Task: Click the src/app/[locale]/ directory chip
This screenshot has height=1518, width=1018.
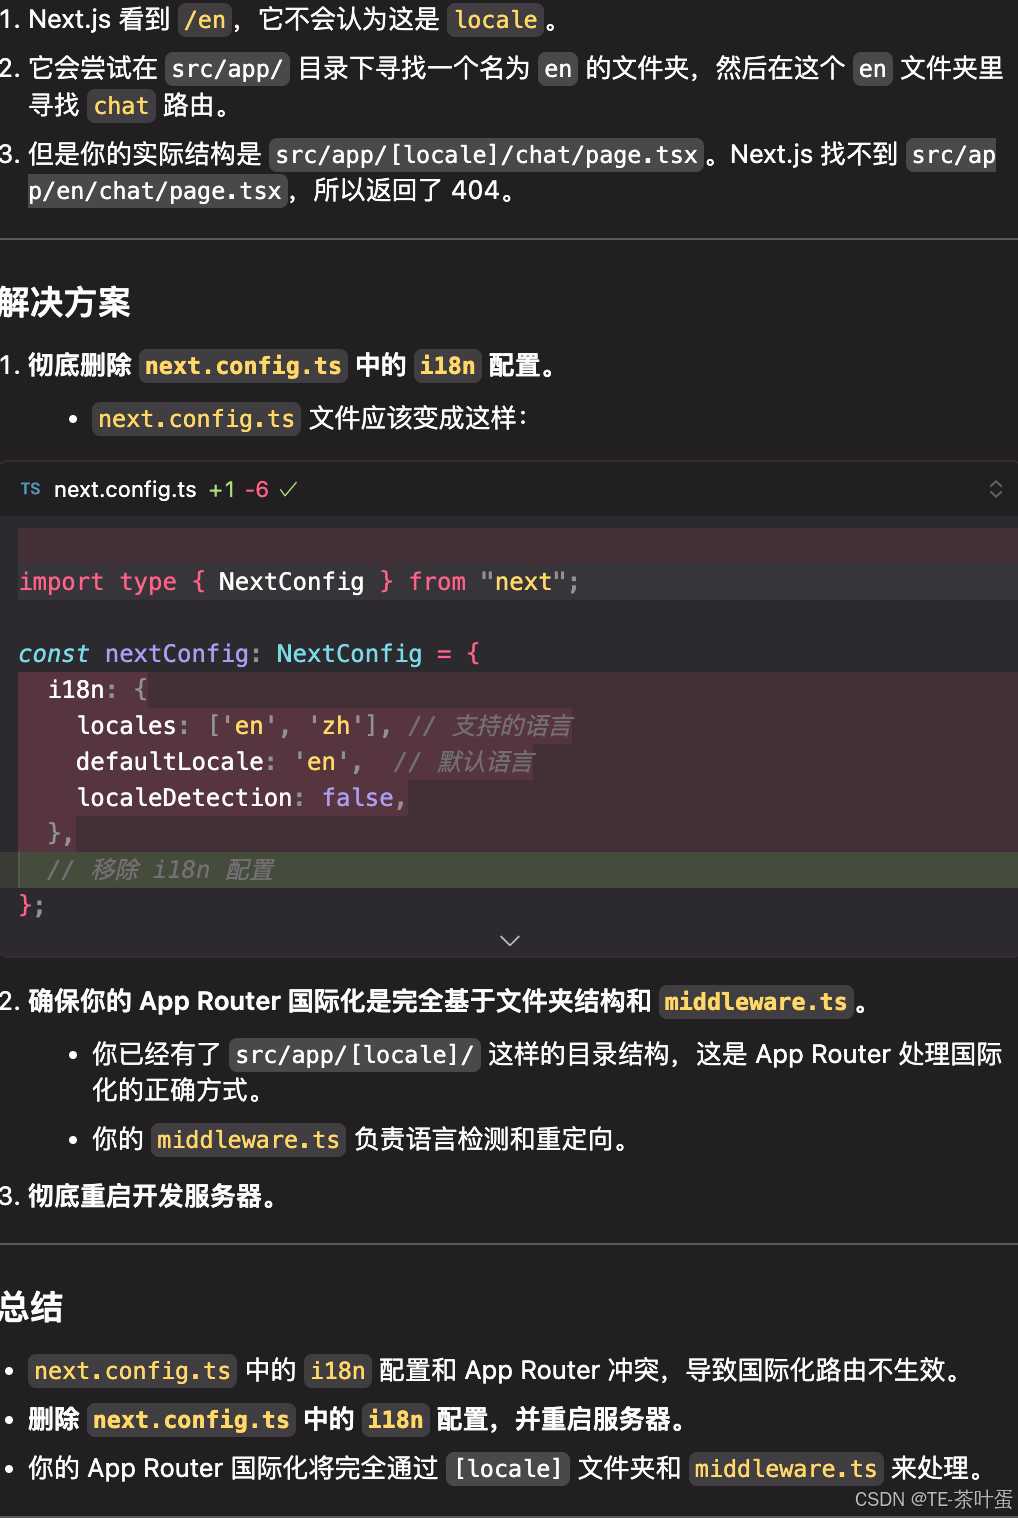Action: [354, 1054]
